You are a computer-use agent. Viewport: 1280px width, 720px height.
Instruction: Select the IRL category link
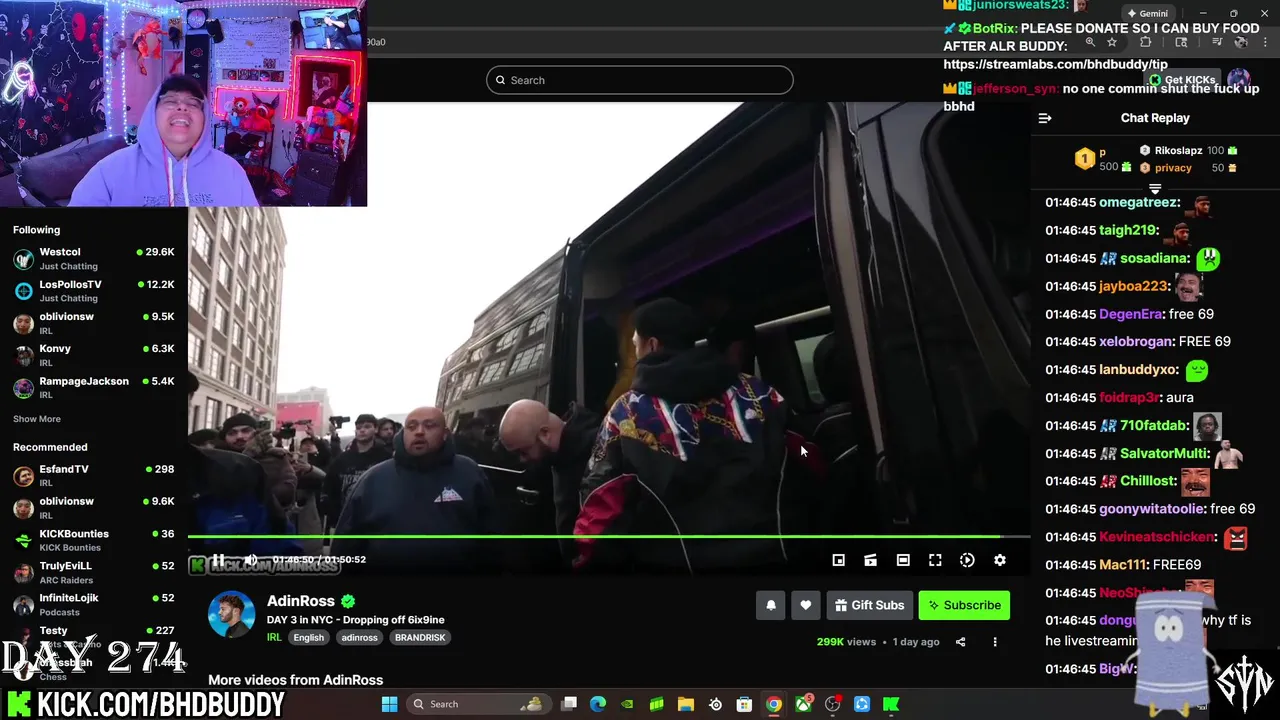[x=274, y=637]
